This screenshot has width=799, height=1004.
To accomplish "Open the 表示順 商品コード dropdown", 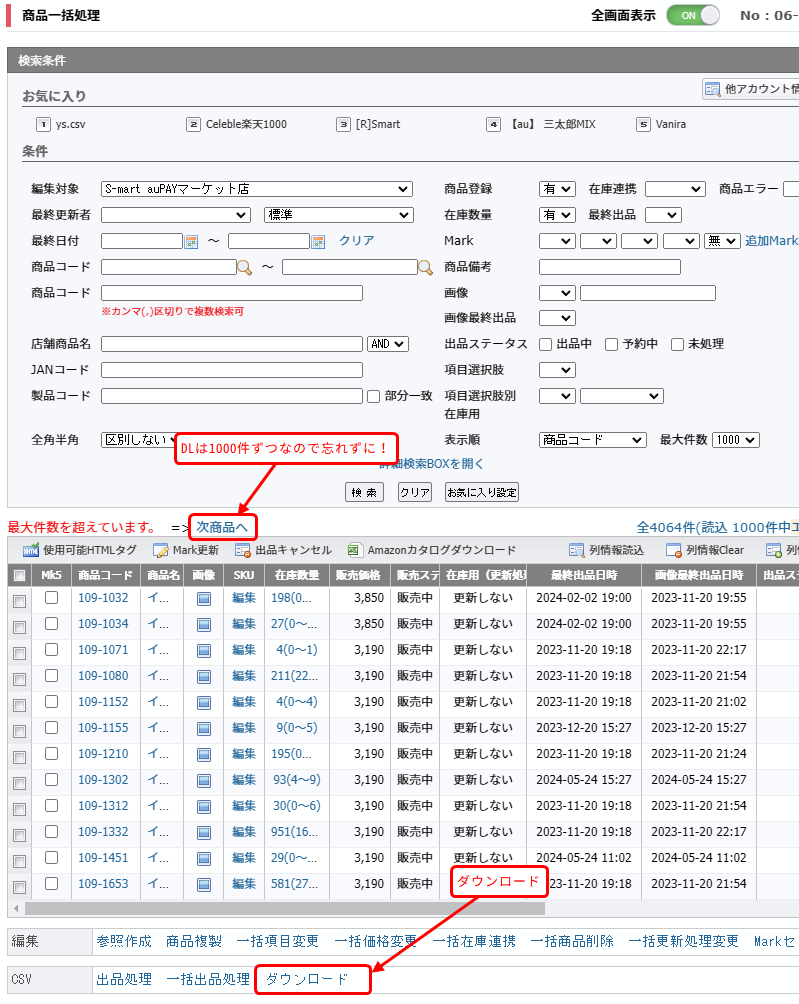I will pos(593,440).
